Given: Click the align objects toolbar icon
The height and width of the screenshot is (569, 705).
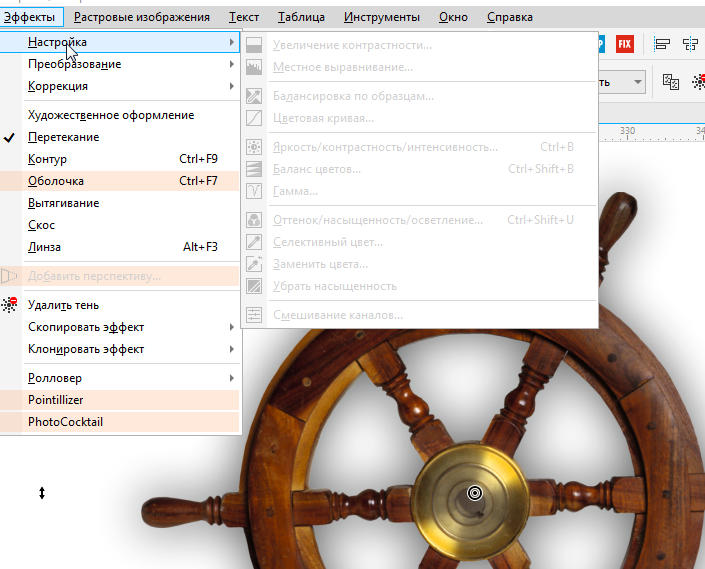Looking at the screenshot, I should tap(661, 44).
